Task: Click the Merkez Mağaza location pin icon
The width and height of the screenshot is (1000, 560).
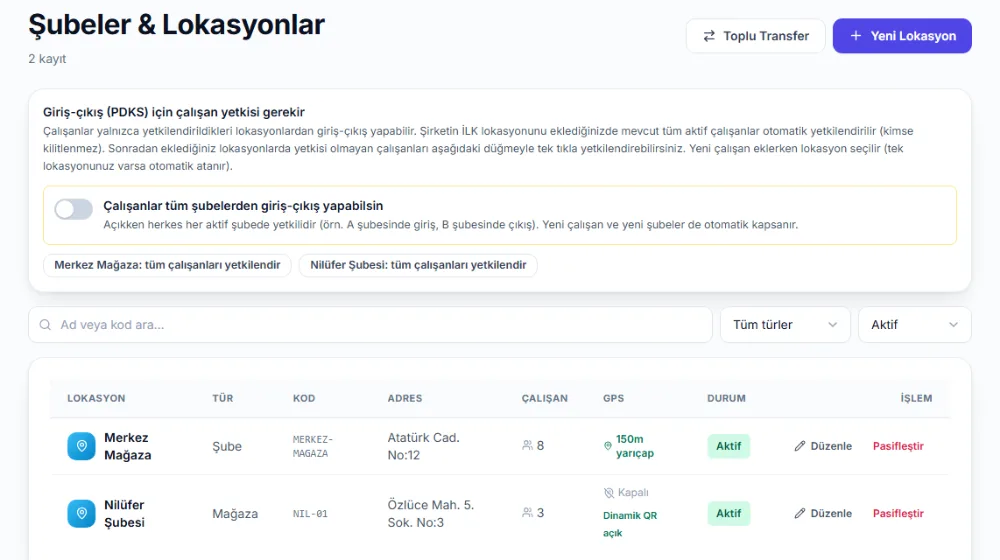Action: coord(82,446)
